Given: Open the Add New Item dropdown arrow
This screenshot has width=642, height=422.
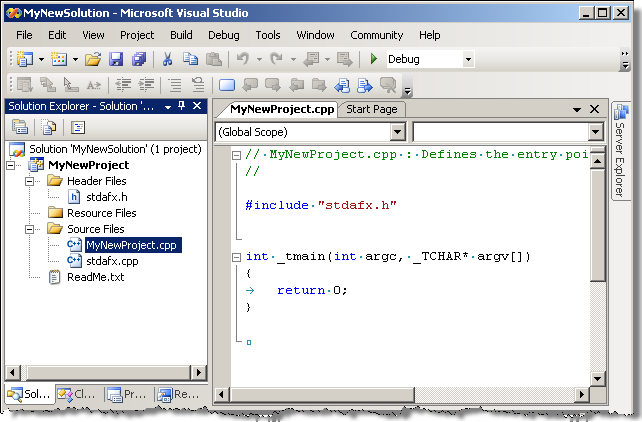Looking at the screenshot, I should click(75, 59).
